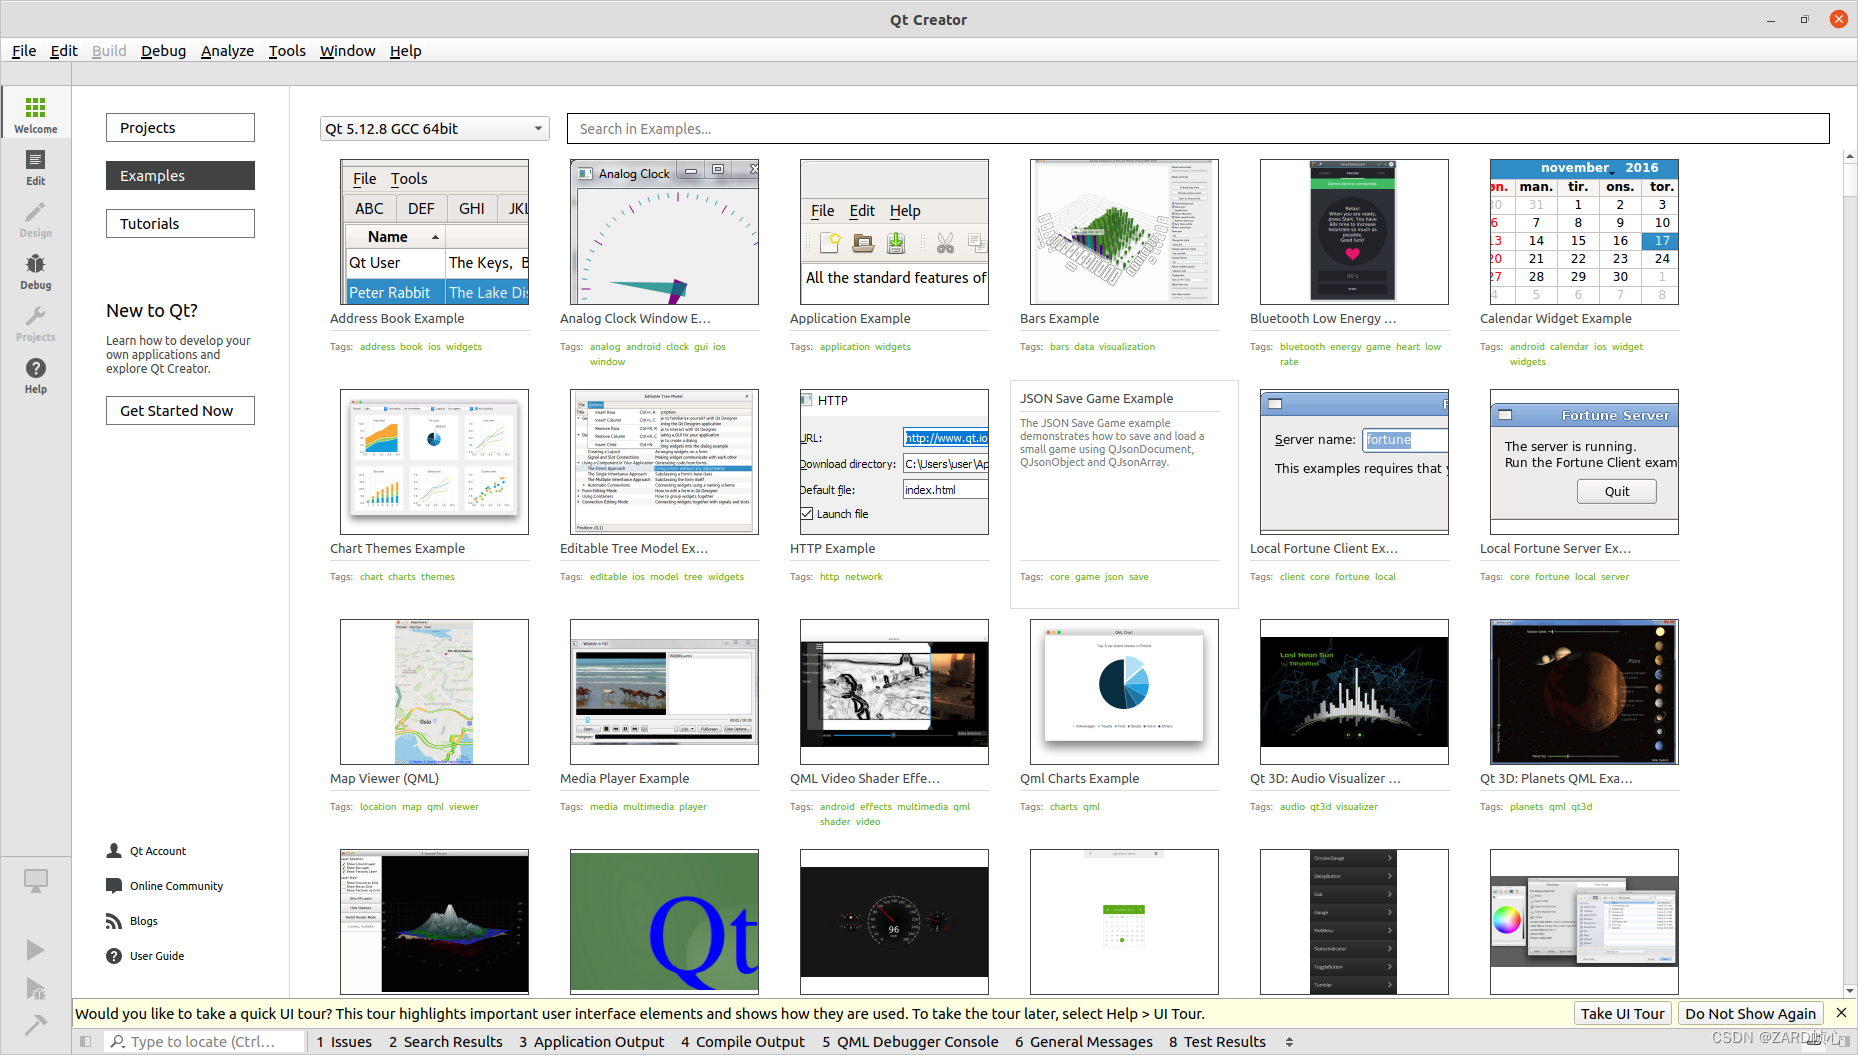The image size is (1858, 1055).
Task: Click the Run play button
Action: click(x=35, y=949)
